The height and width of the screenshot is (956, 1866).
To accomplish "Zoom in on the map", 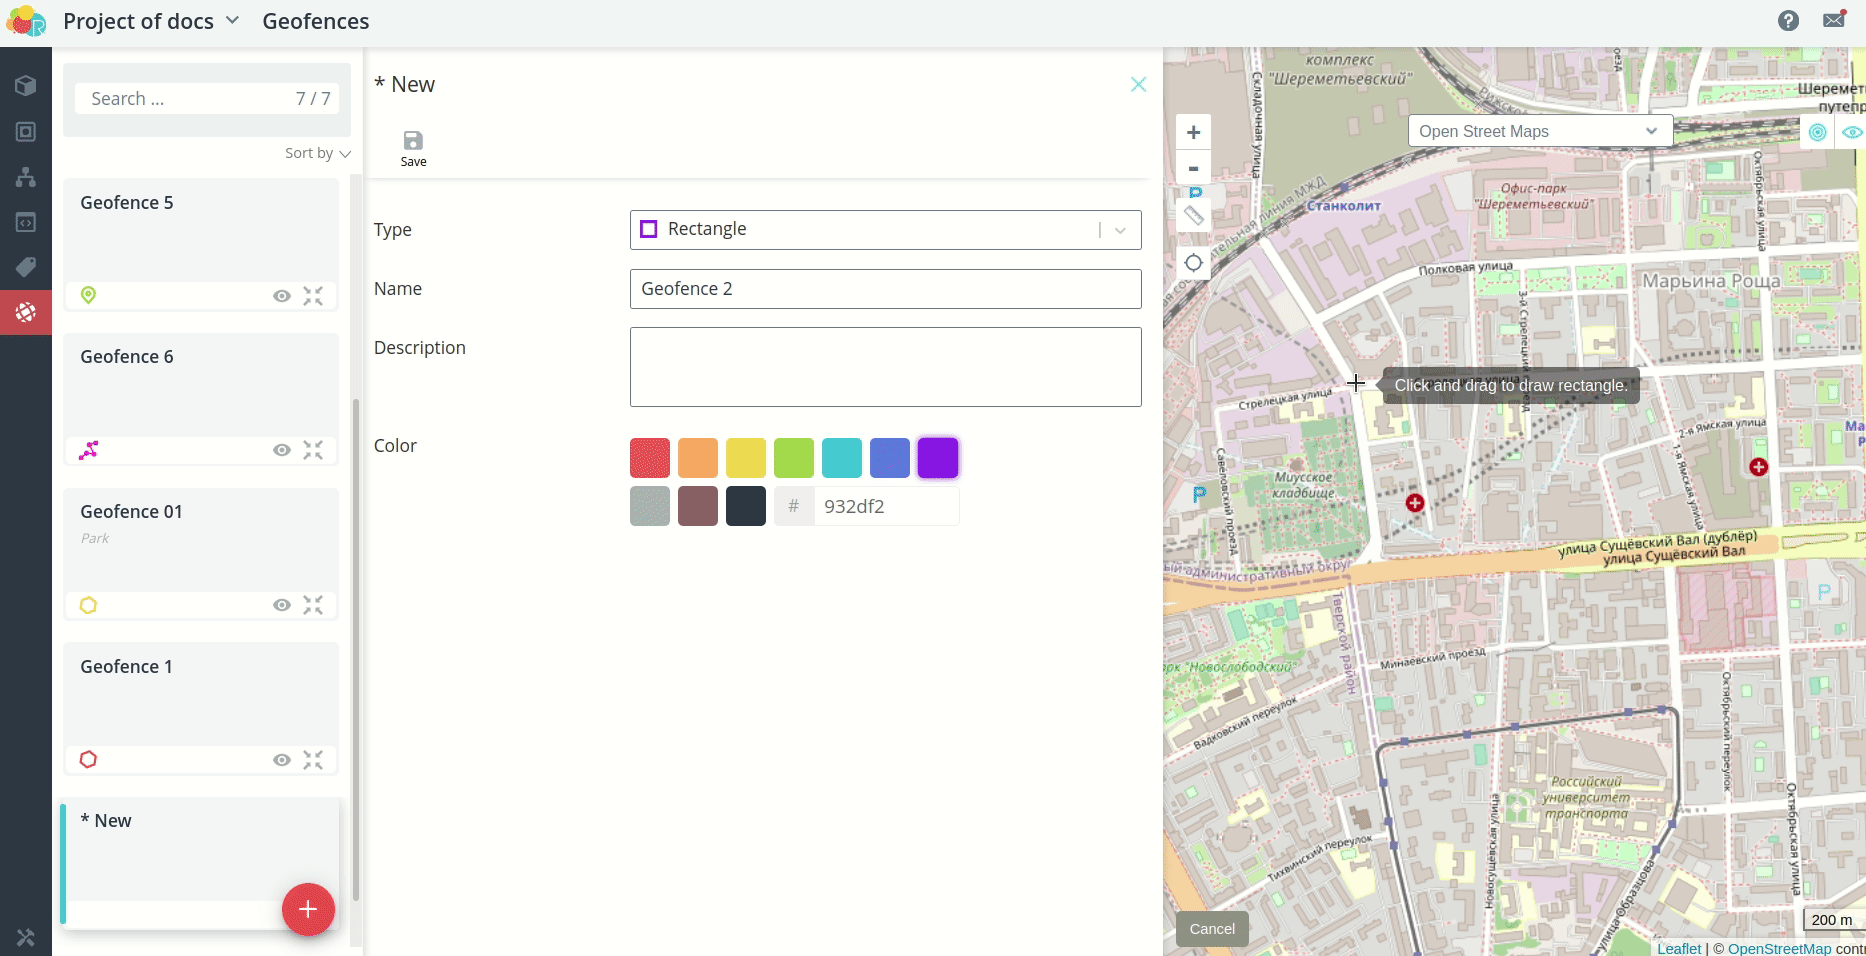I will pyautogui.click(x=1193, y=133).
